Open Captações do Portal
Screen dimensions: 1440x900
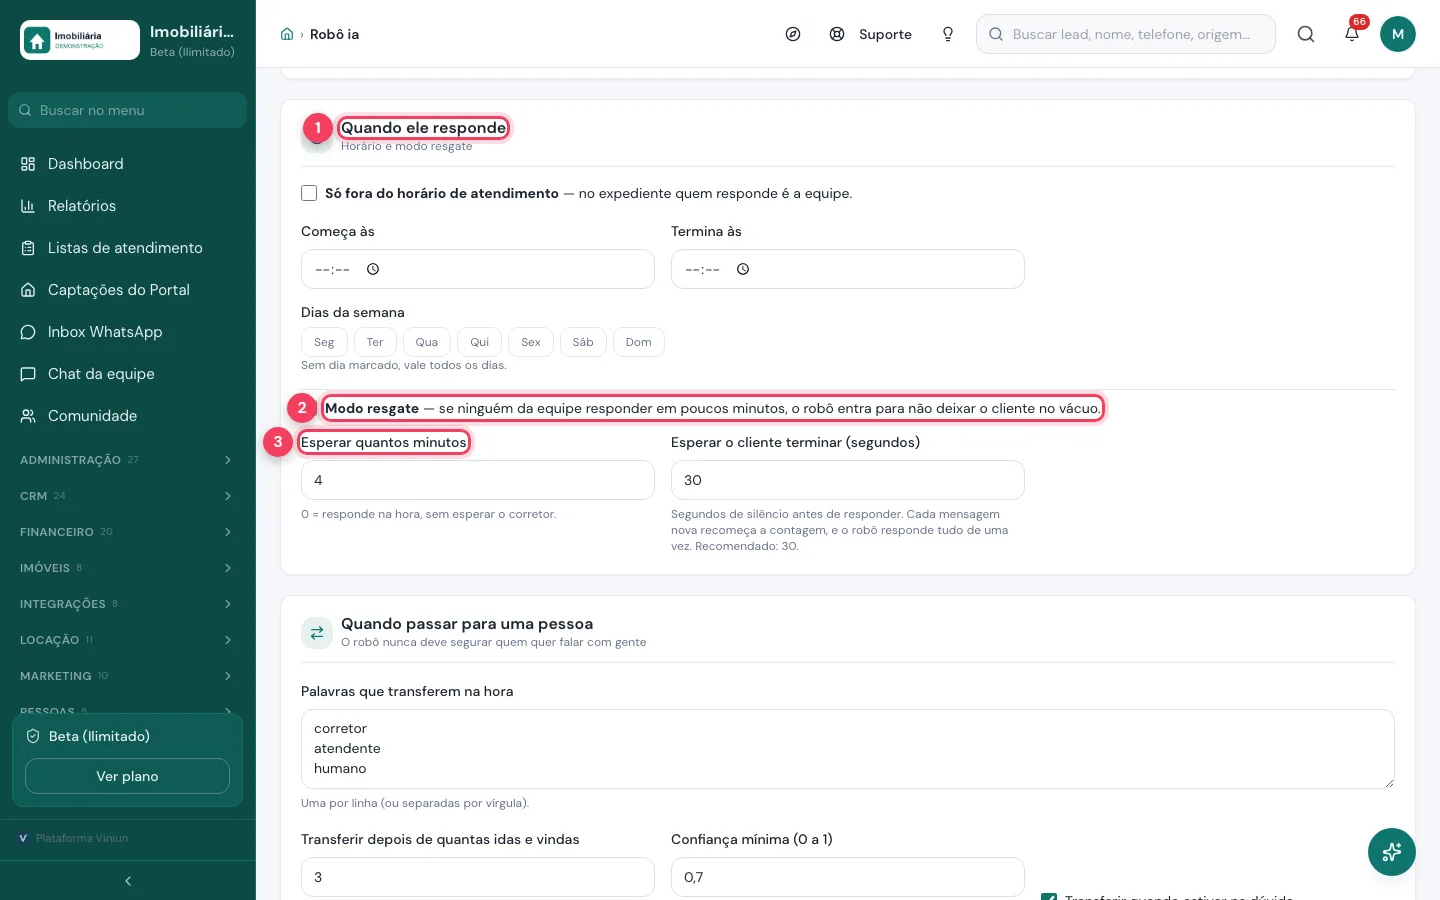(128, 290)
